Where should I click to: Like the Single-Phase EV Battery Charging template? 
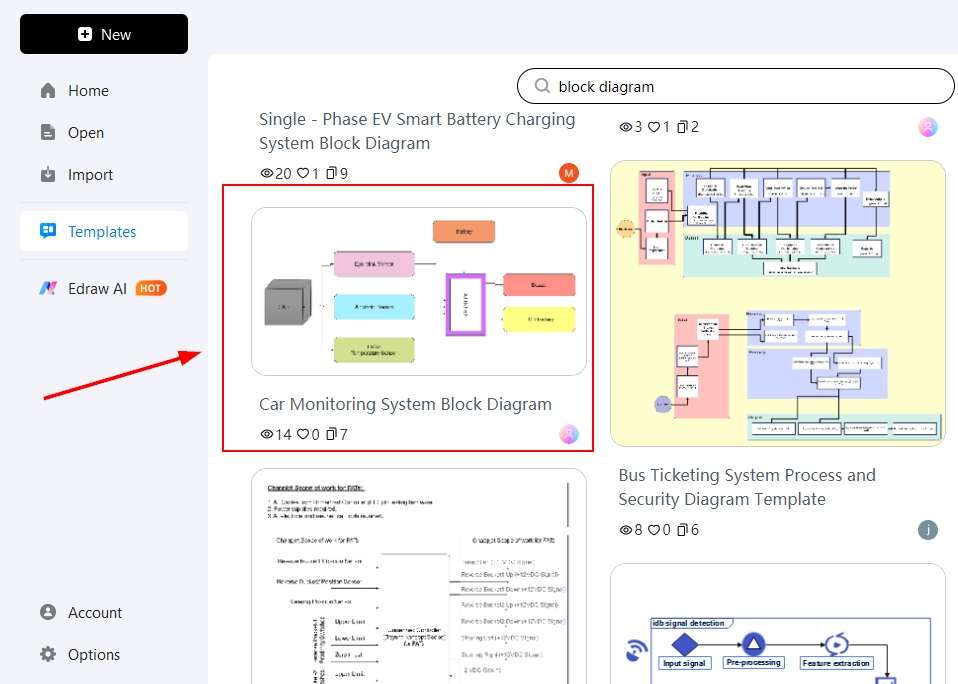(x=303, y=173)
